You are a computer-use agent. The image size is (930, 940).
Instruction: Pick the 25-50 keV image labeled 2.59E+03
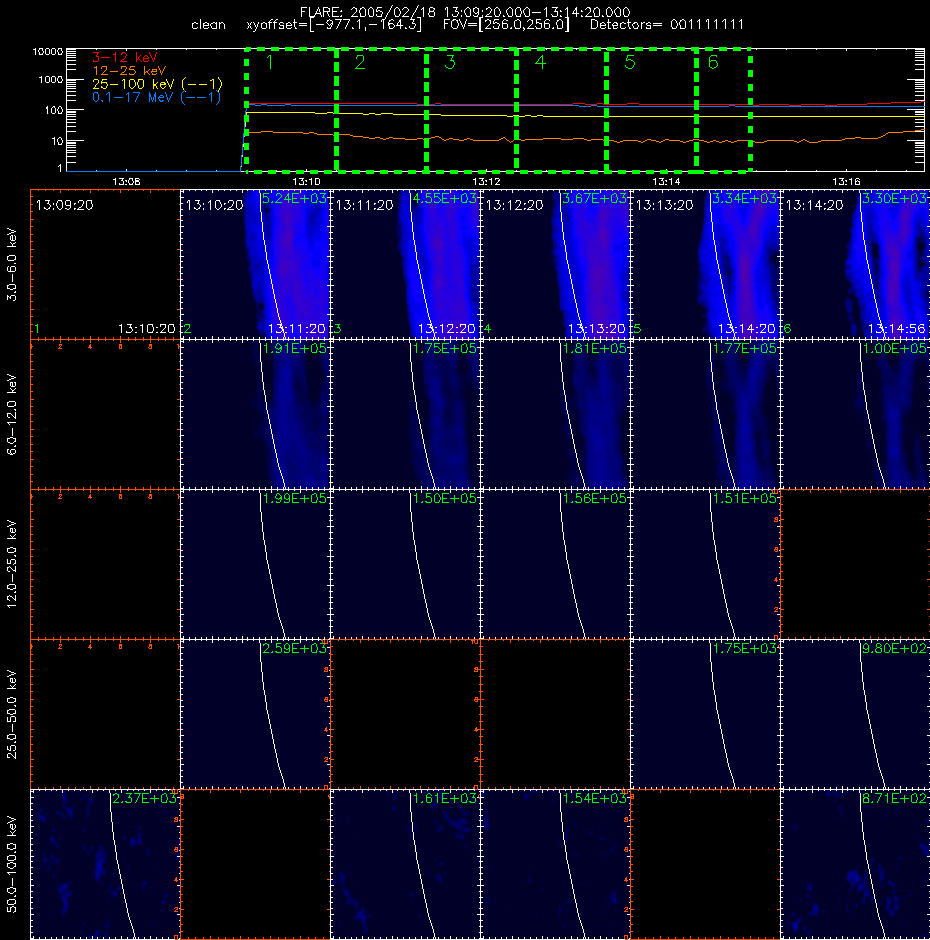(255, 714)
